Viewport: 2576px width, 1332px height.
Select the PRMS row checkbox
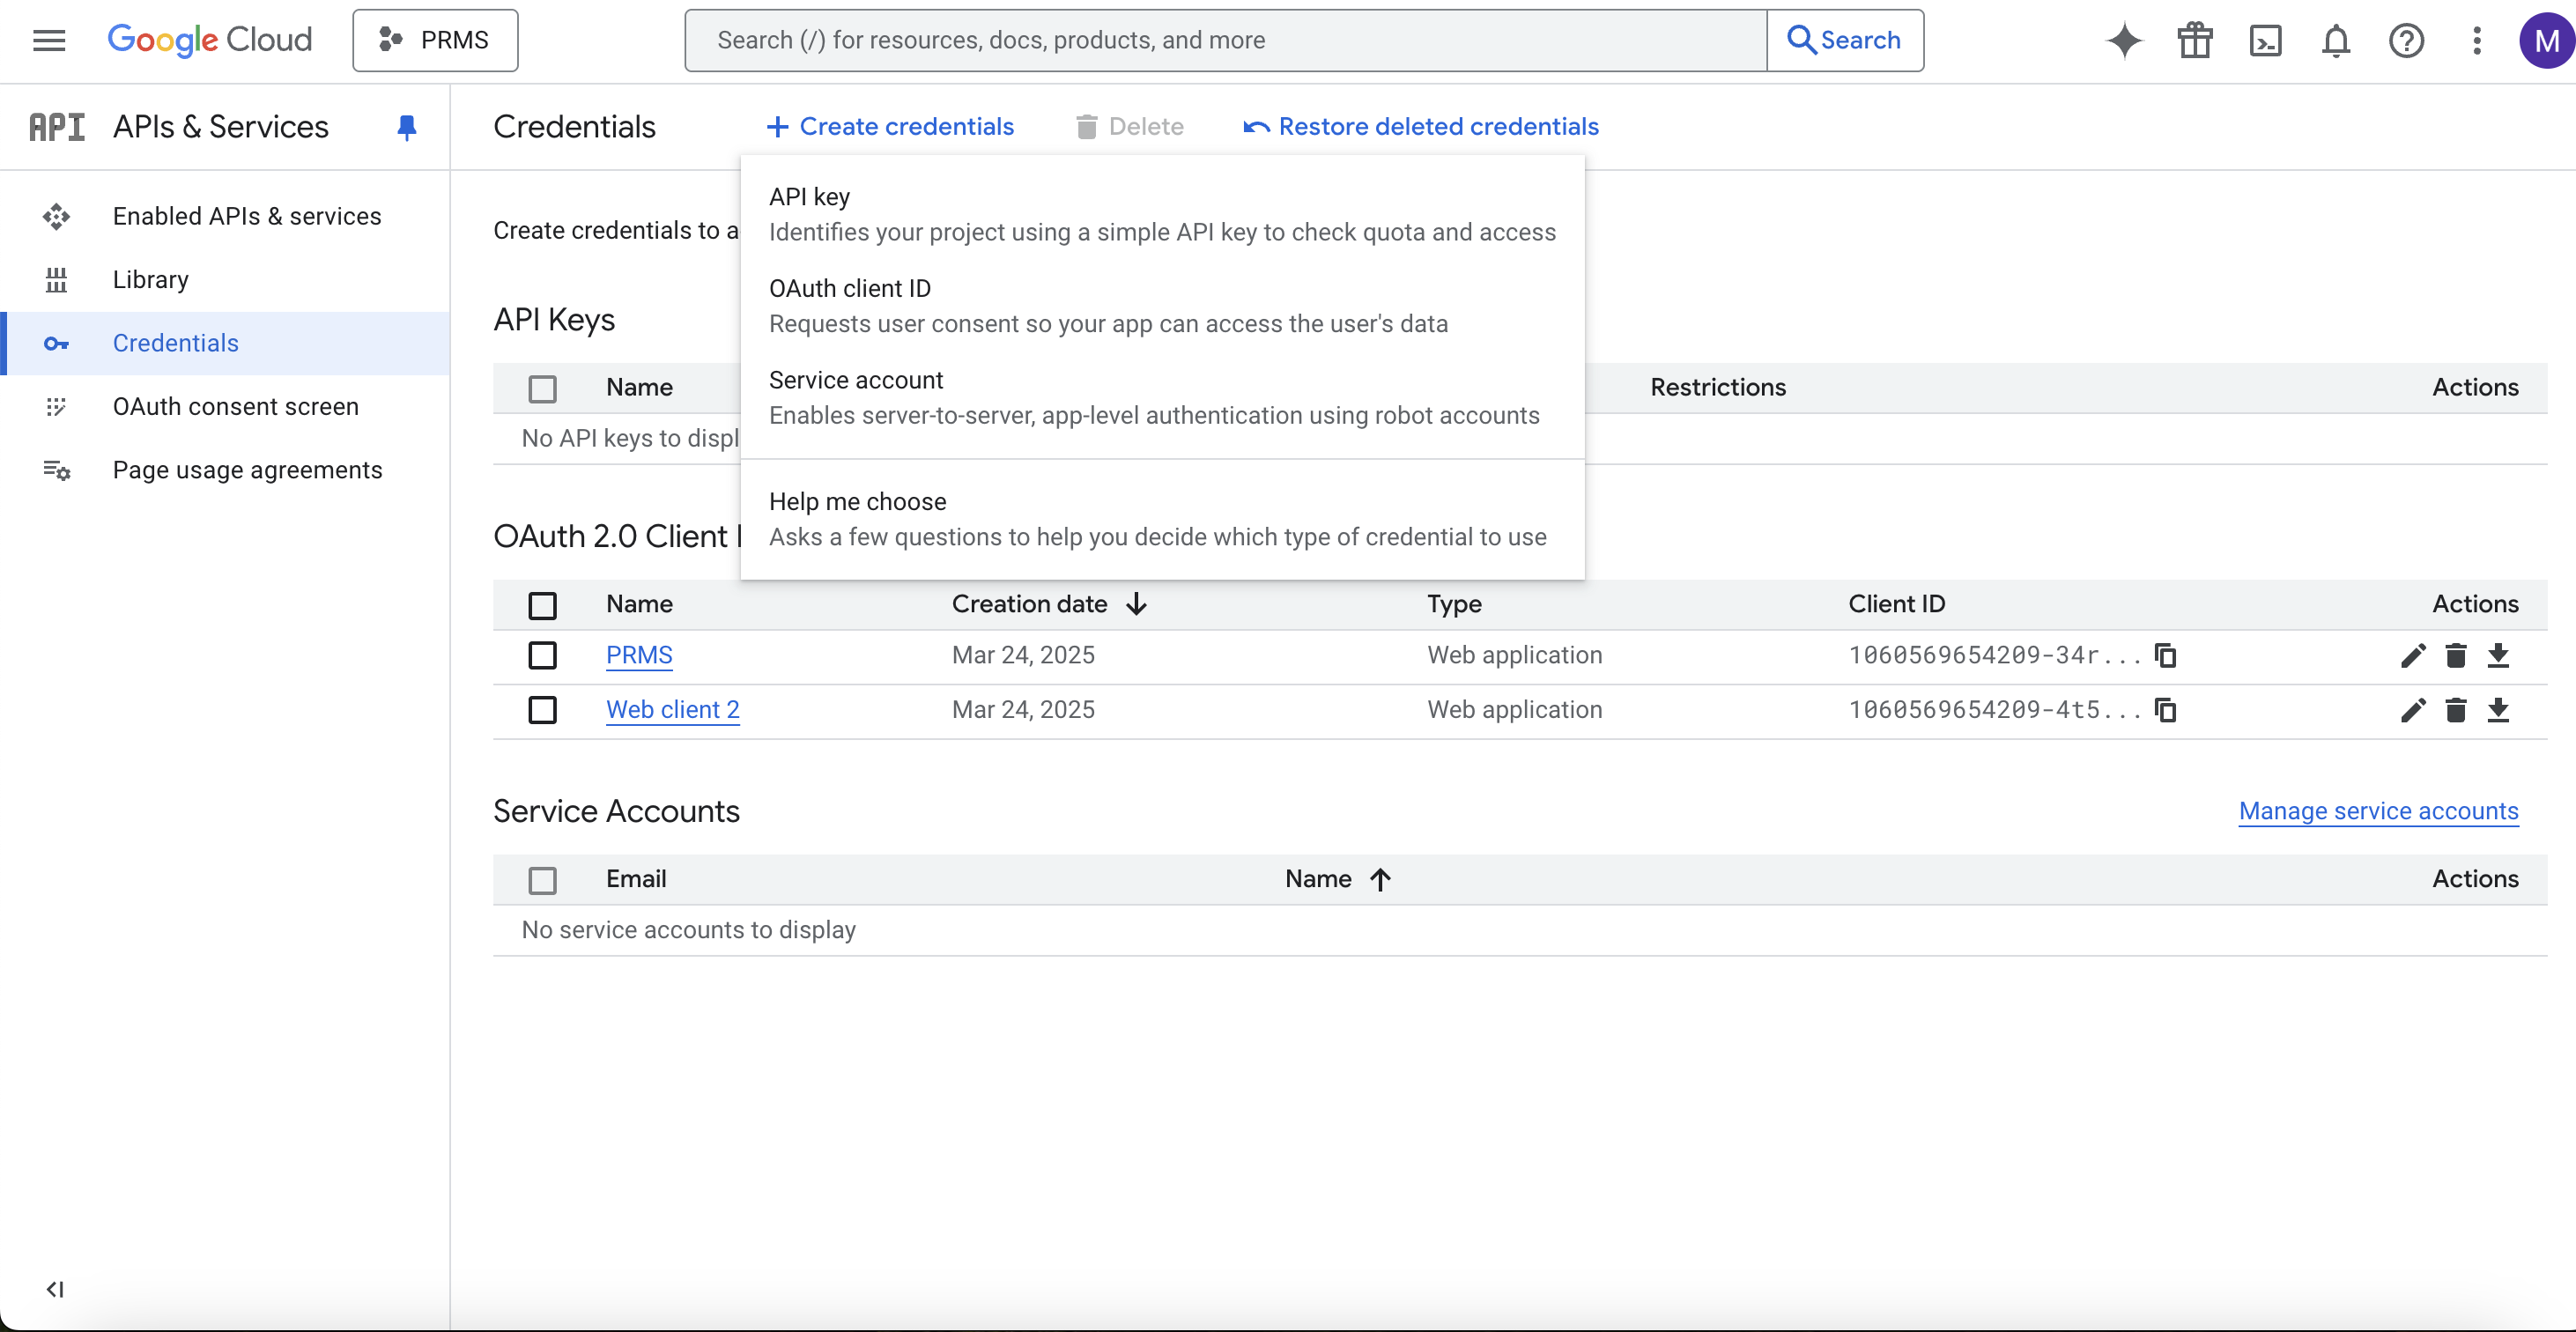tap(543, 655)
